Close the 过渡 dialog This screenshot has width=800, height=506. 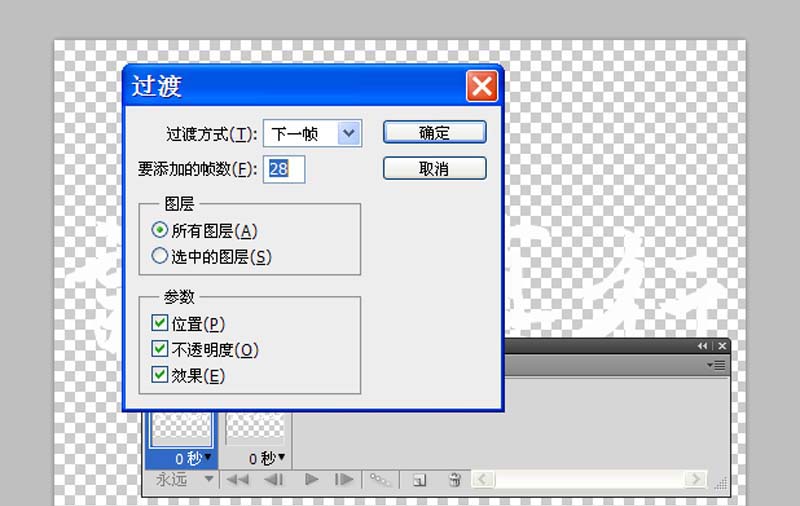click(x=482, y=86)
